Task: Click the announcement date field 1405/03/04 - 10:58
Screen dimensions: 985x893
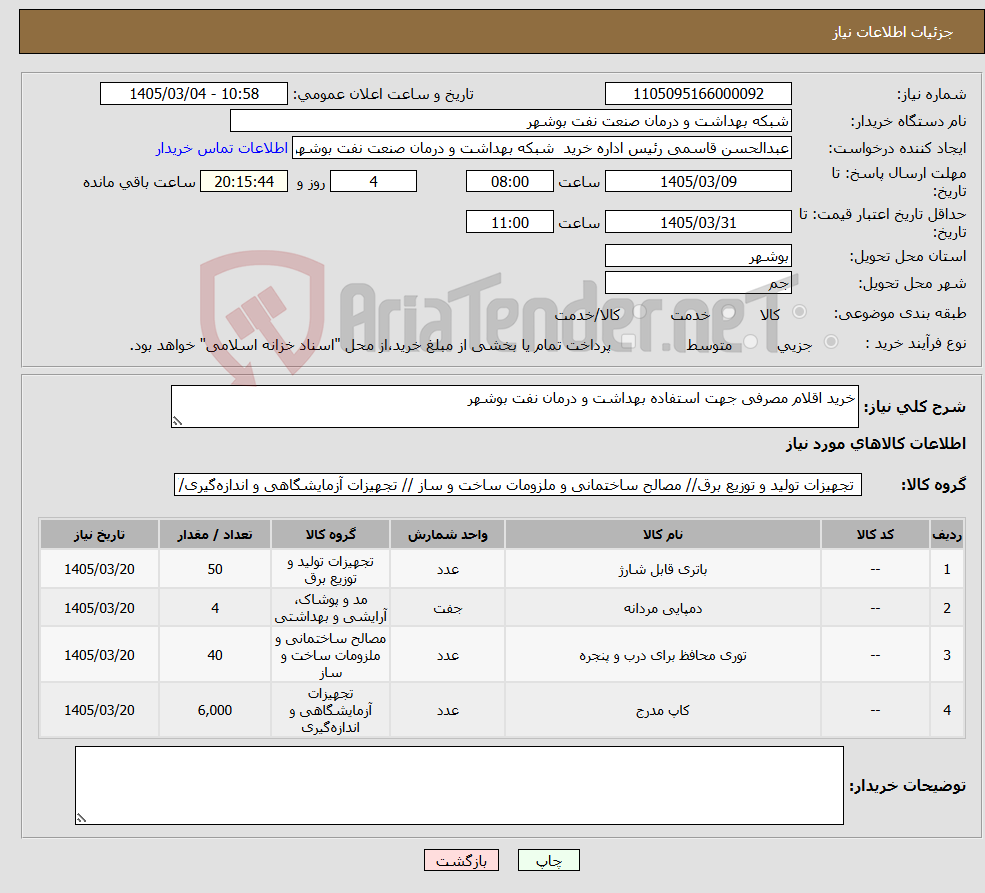Action: [193, 94]
